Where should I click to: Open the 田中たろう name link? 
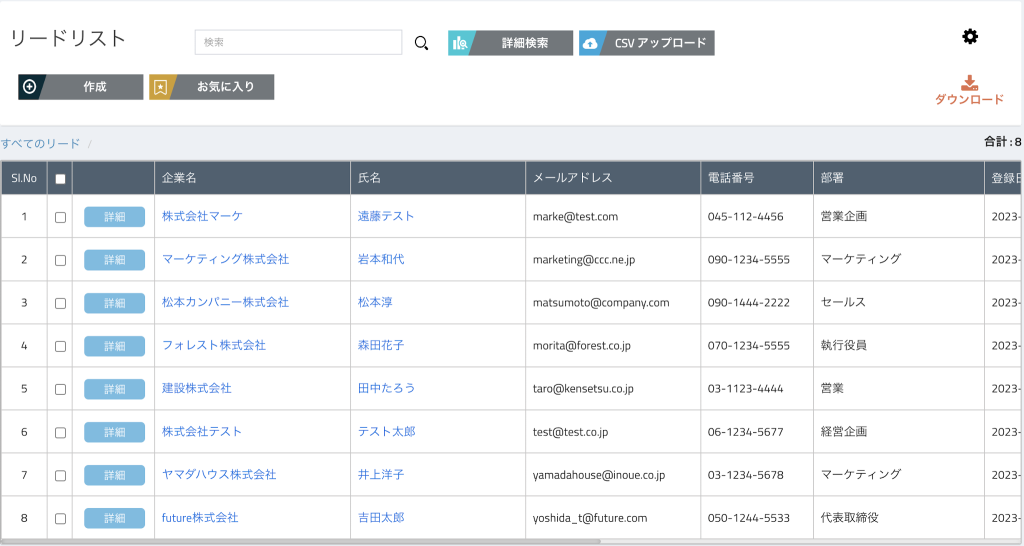pos(386,388)
